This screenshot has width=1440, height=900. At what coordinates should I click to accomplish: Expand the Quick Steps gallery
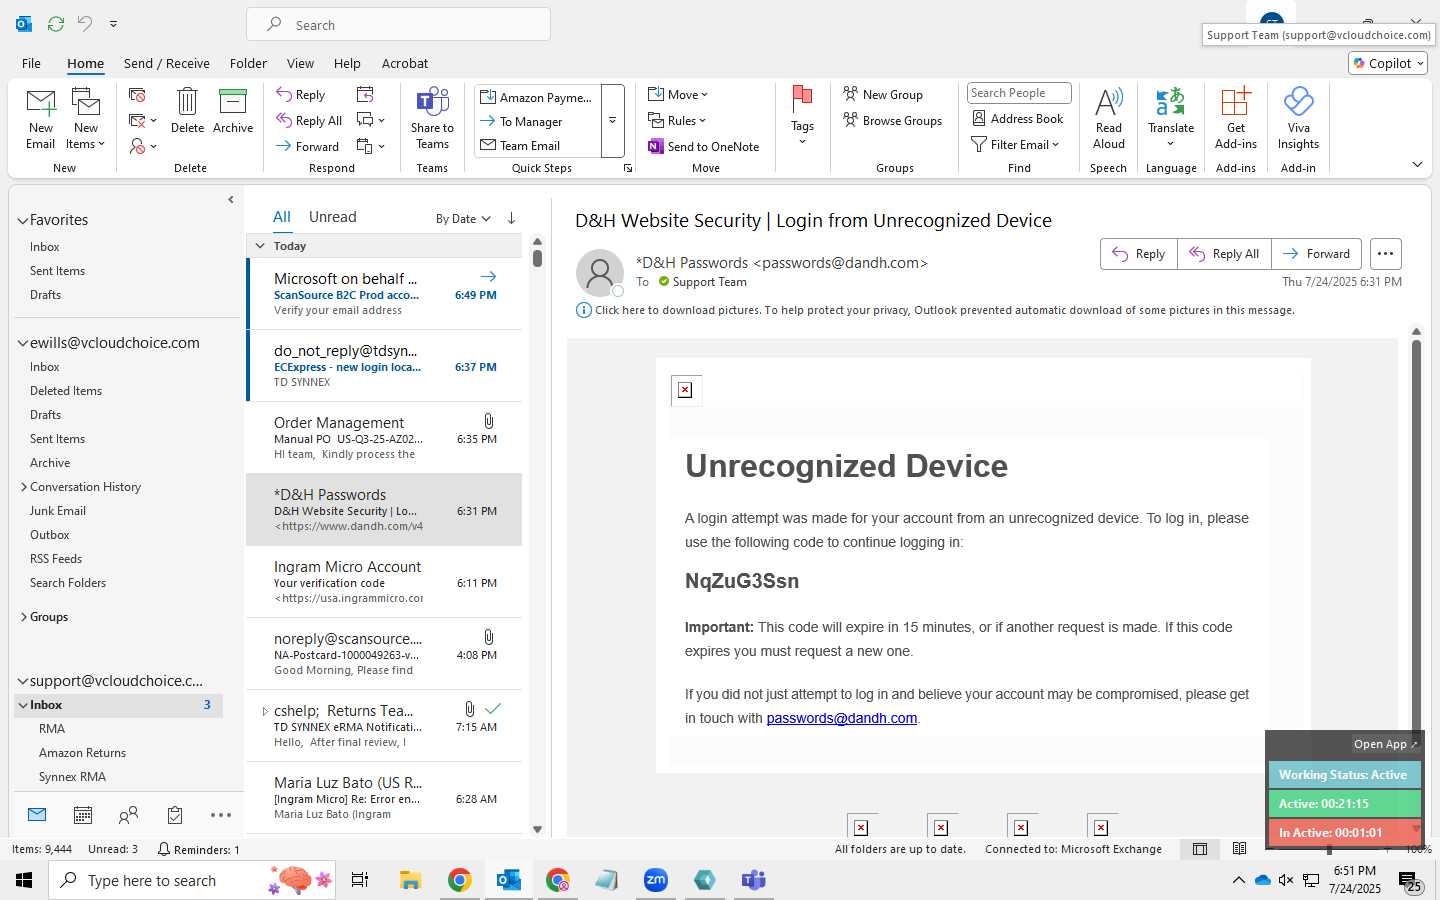pos(613,121)
